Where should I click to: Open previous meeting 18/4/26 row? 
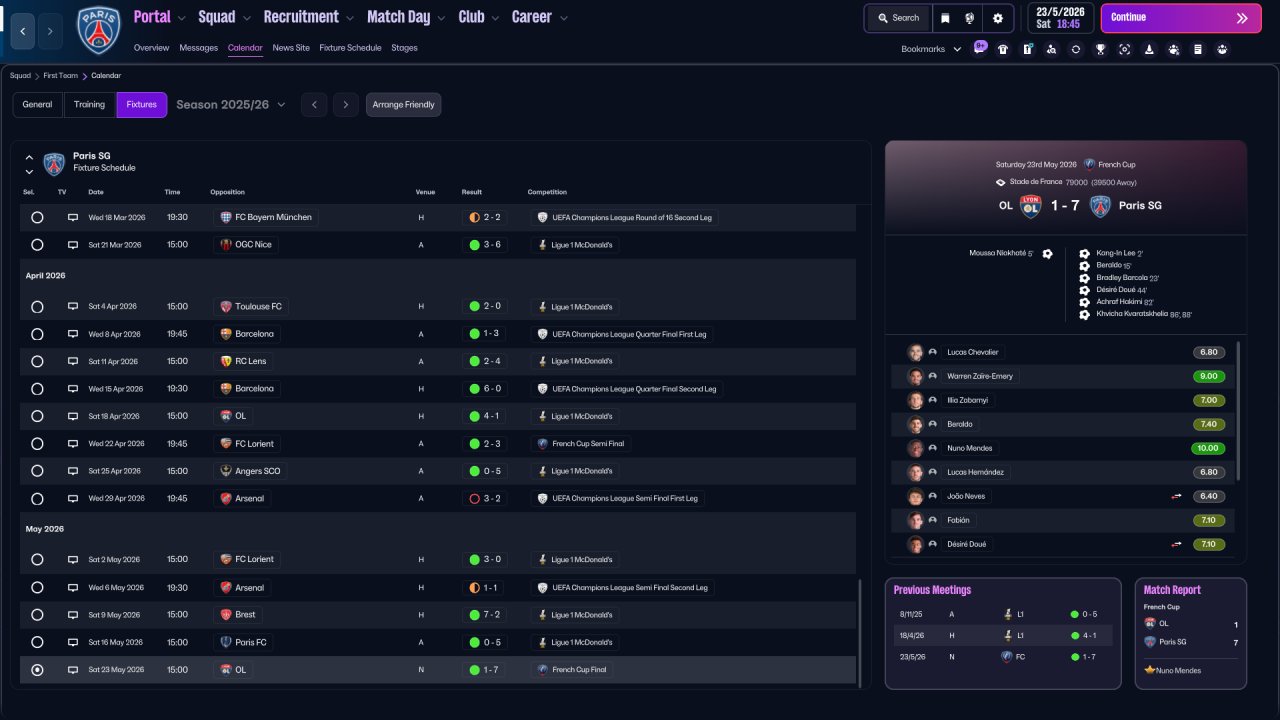[x=1003, y=635]
